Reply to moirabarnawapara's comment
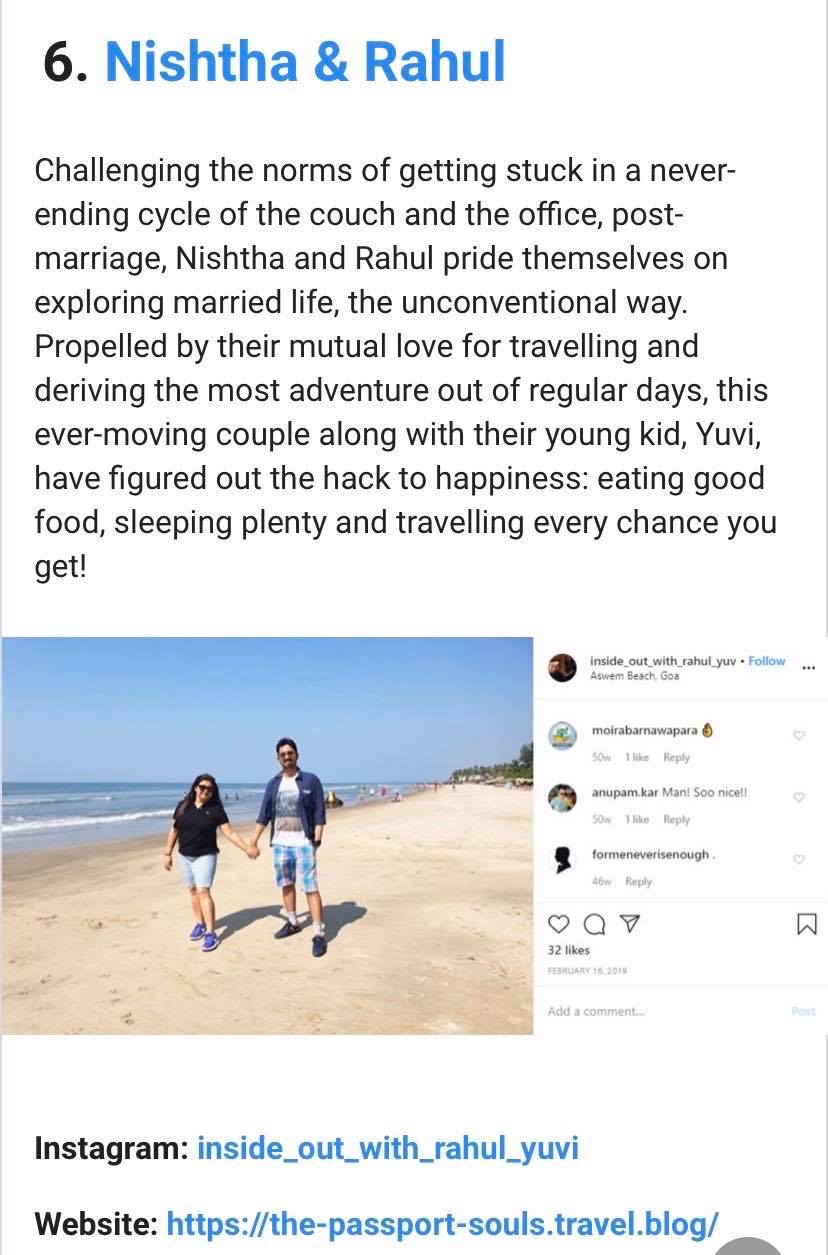This screenshot has height=1255, width=828. (677, 757)
